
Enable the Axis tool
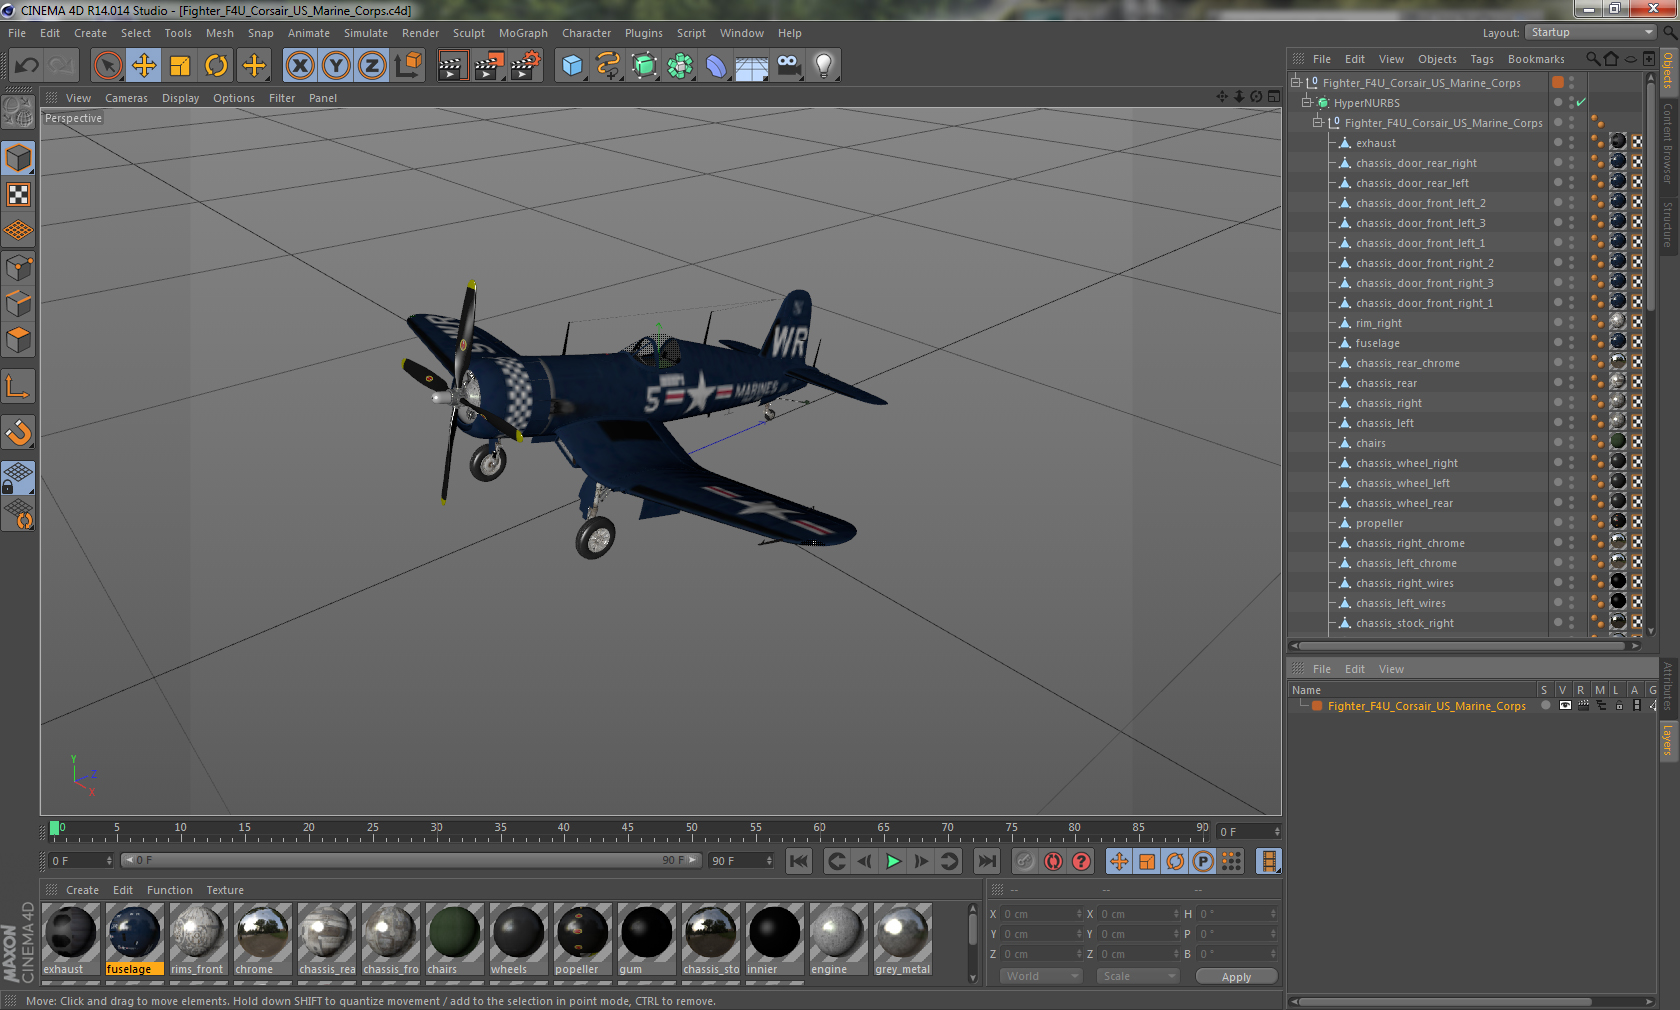point(18,386)
